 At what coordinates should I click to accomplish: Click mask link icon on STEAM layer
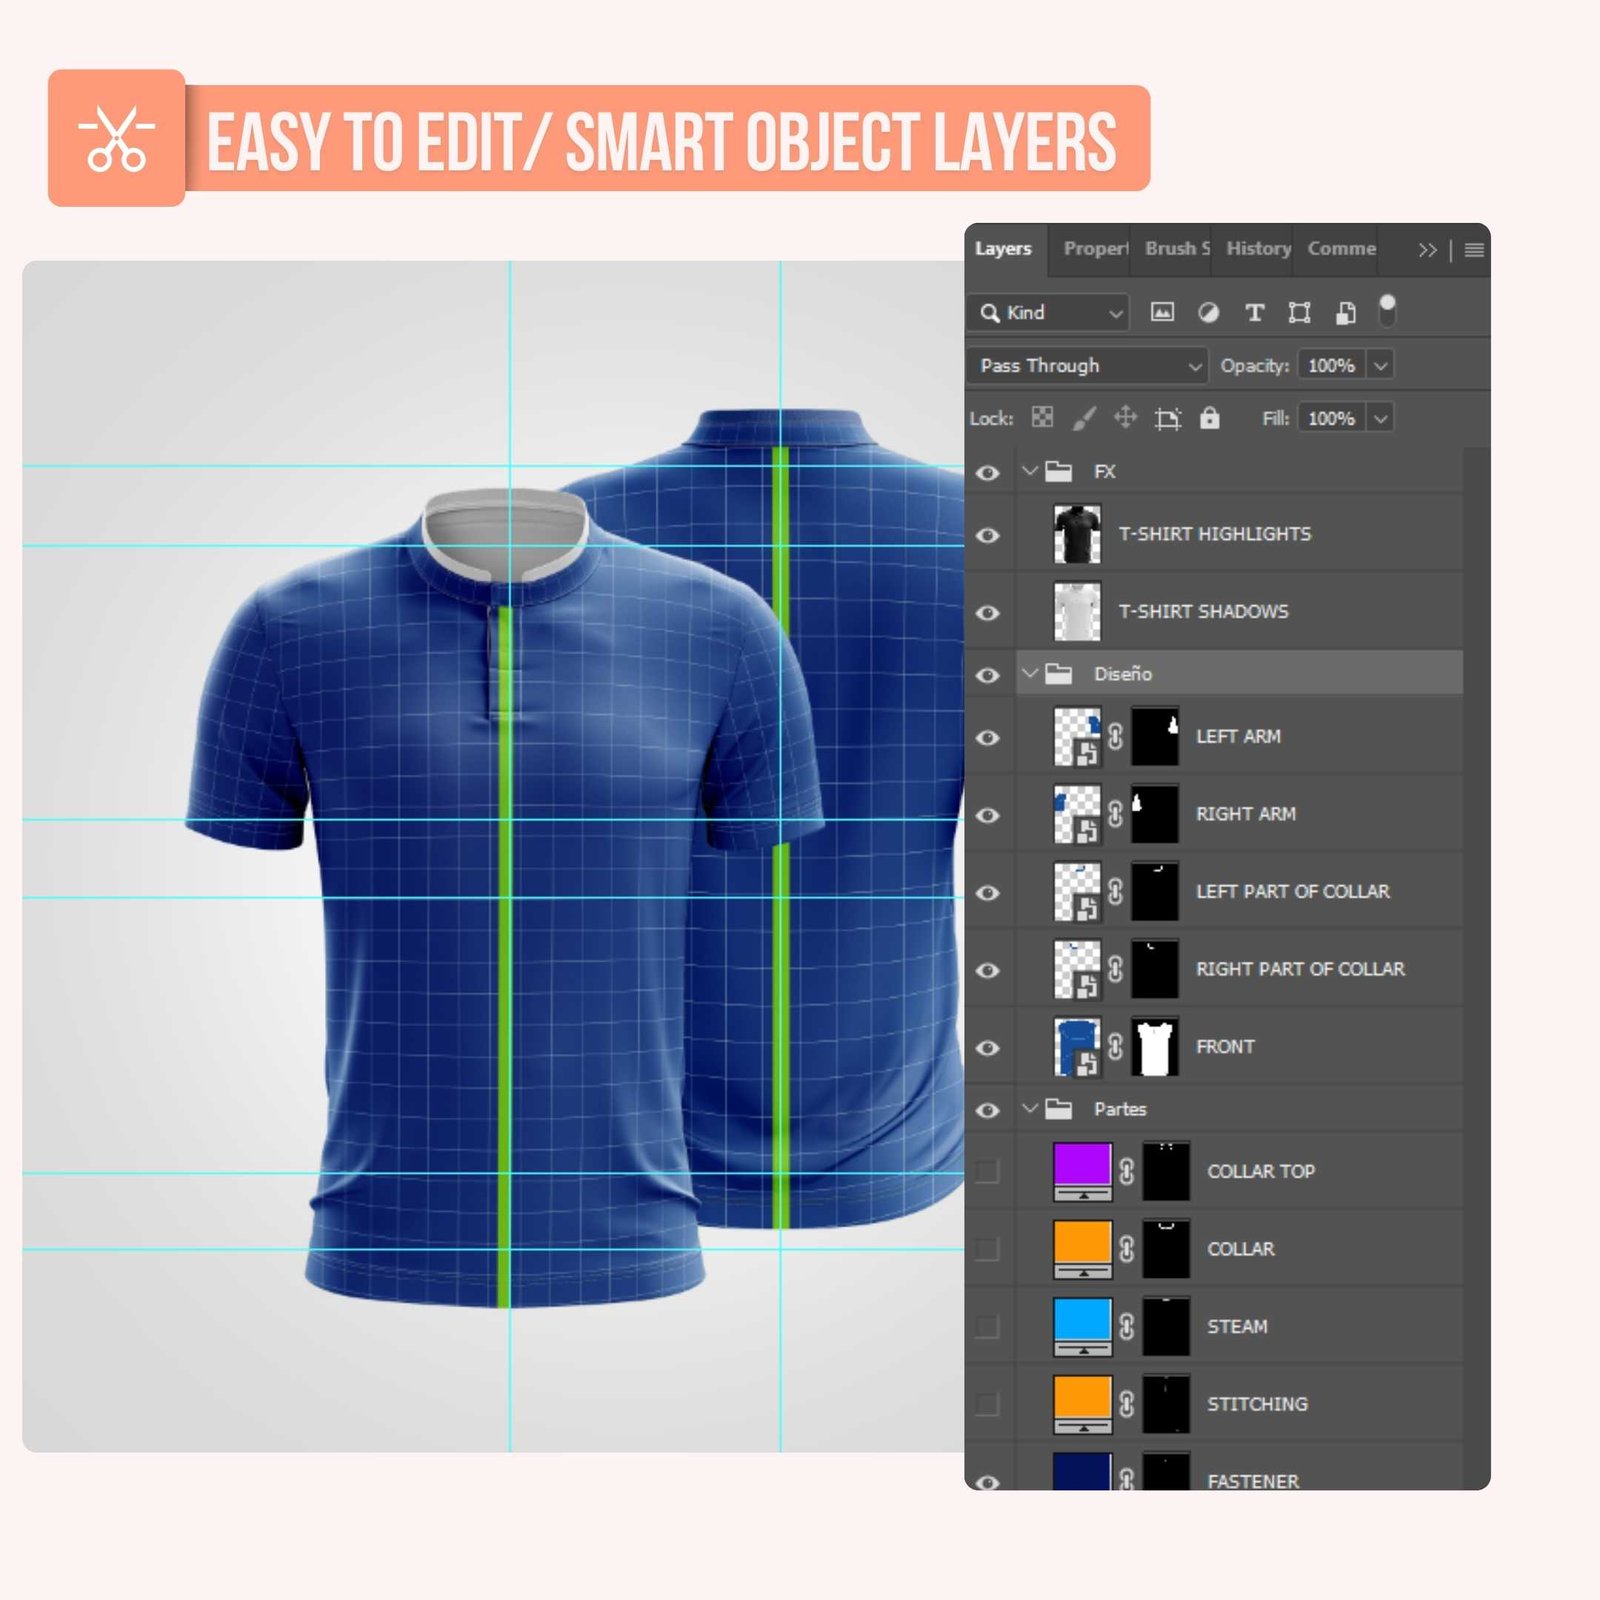click(1127, 1326)
